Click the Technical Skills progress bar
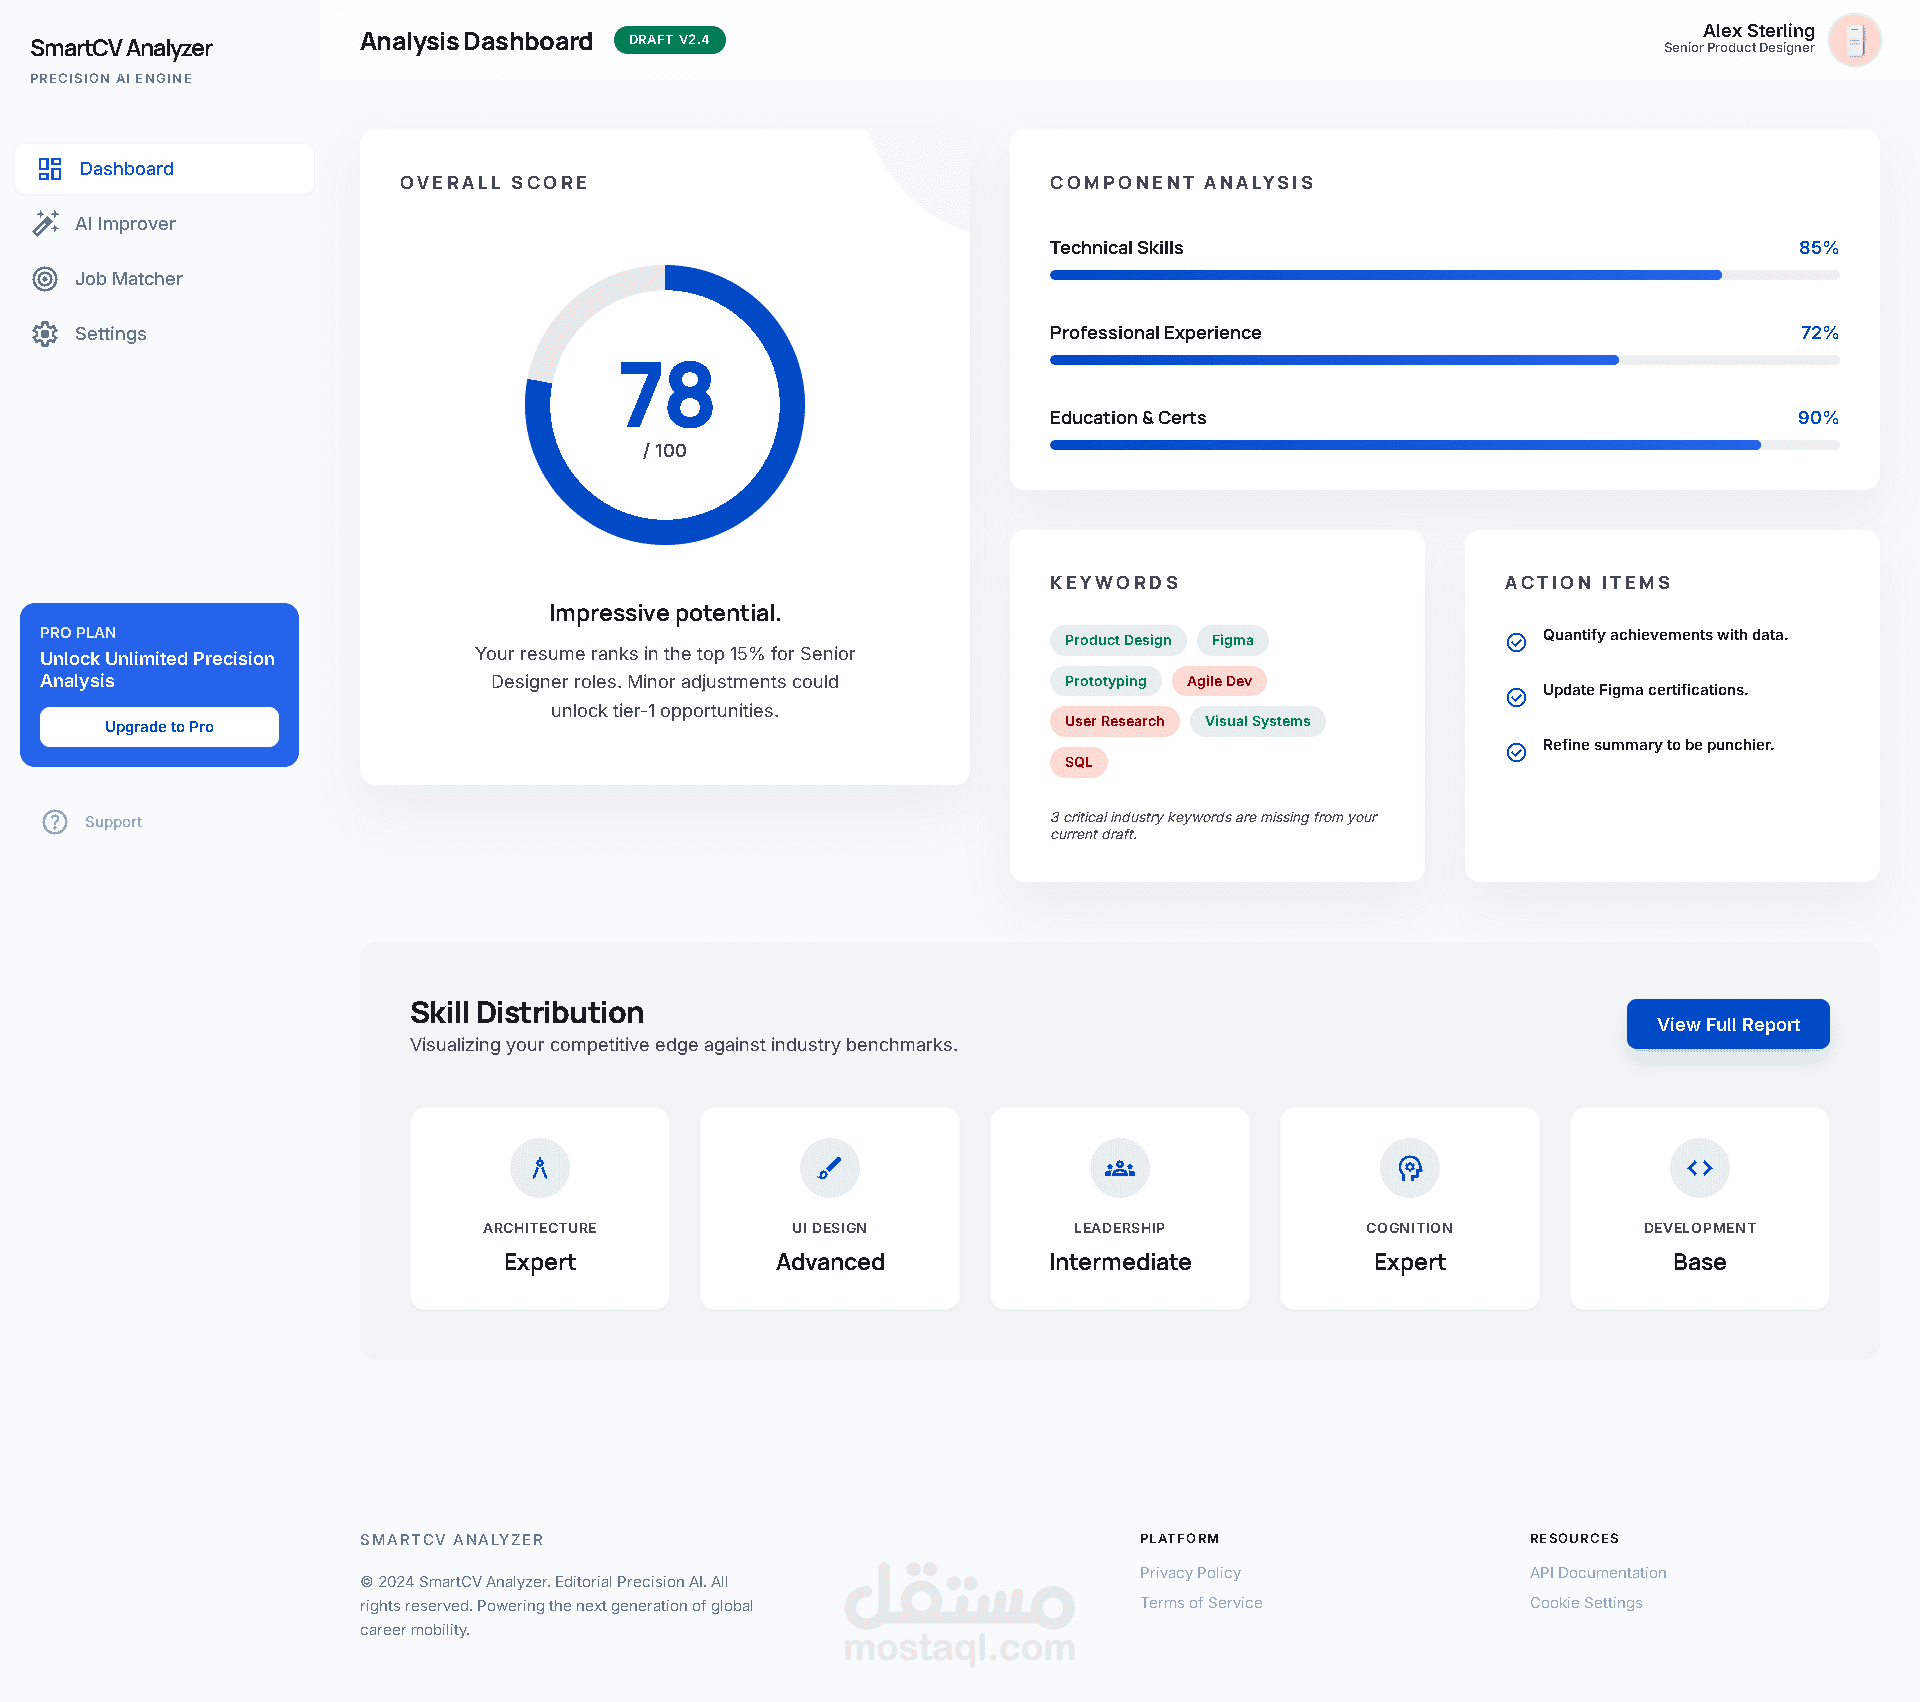This screenshot has height=1702, width=1920. [x=1444, y=275]
